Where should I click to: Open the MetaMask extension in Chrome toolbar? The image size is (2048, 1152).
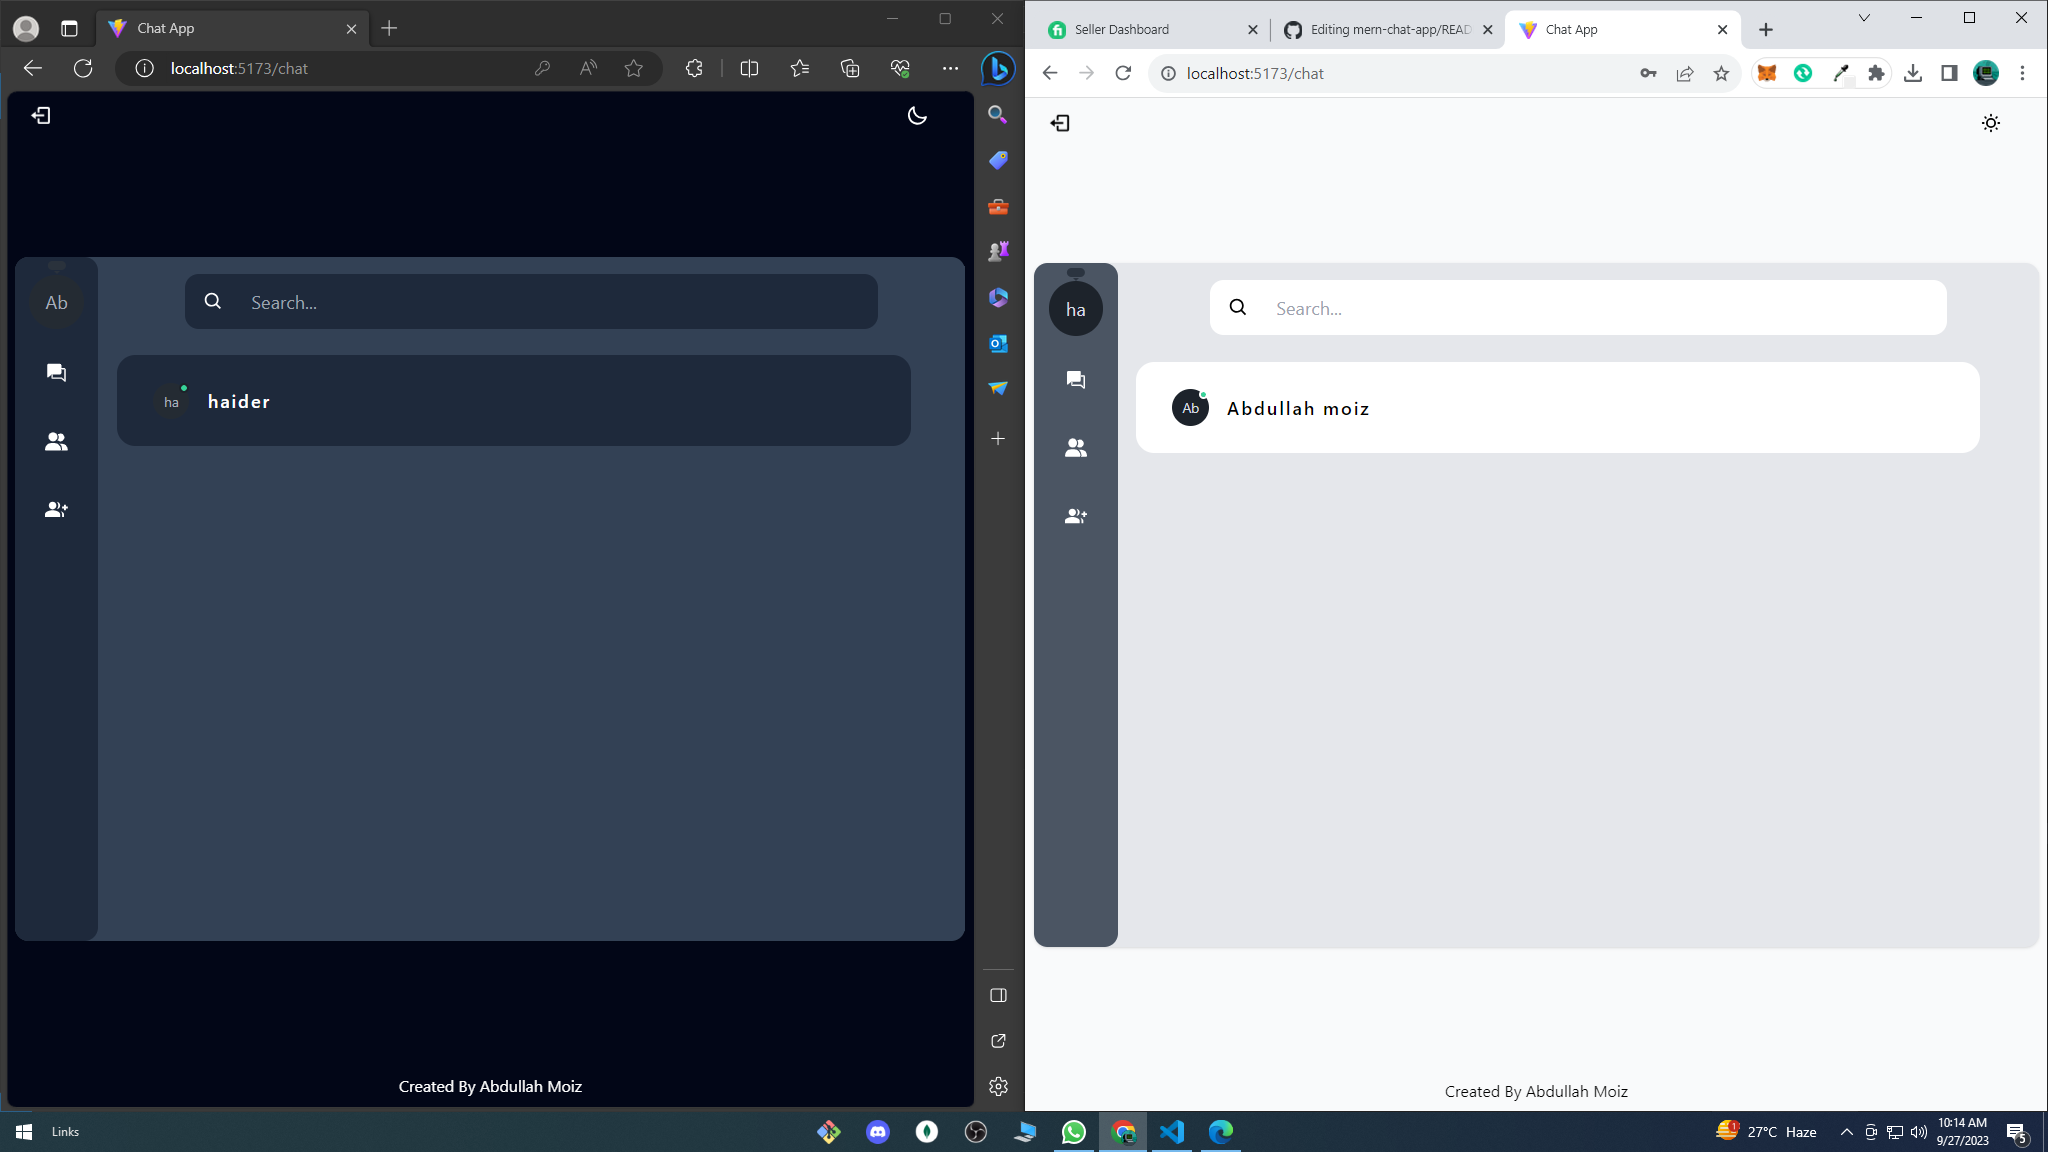click(1766, 72)
